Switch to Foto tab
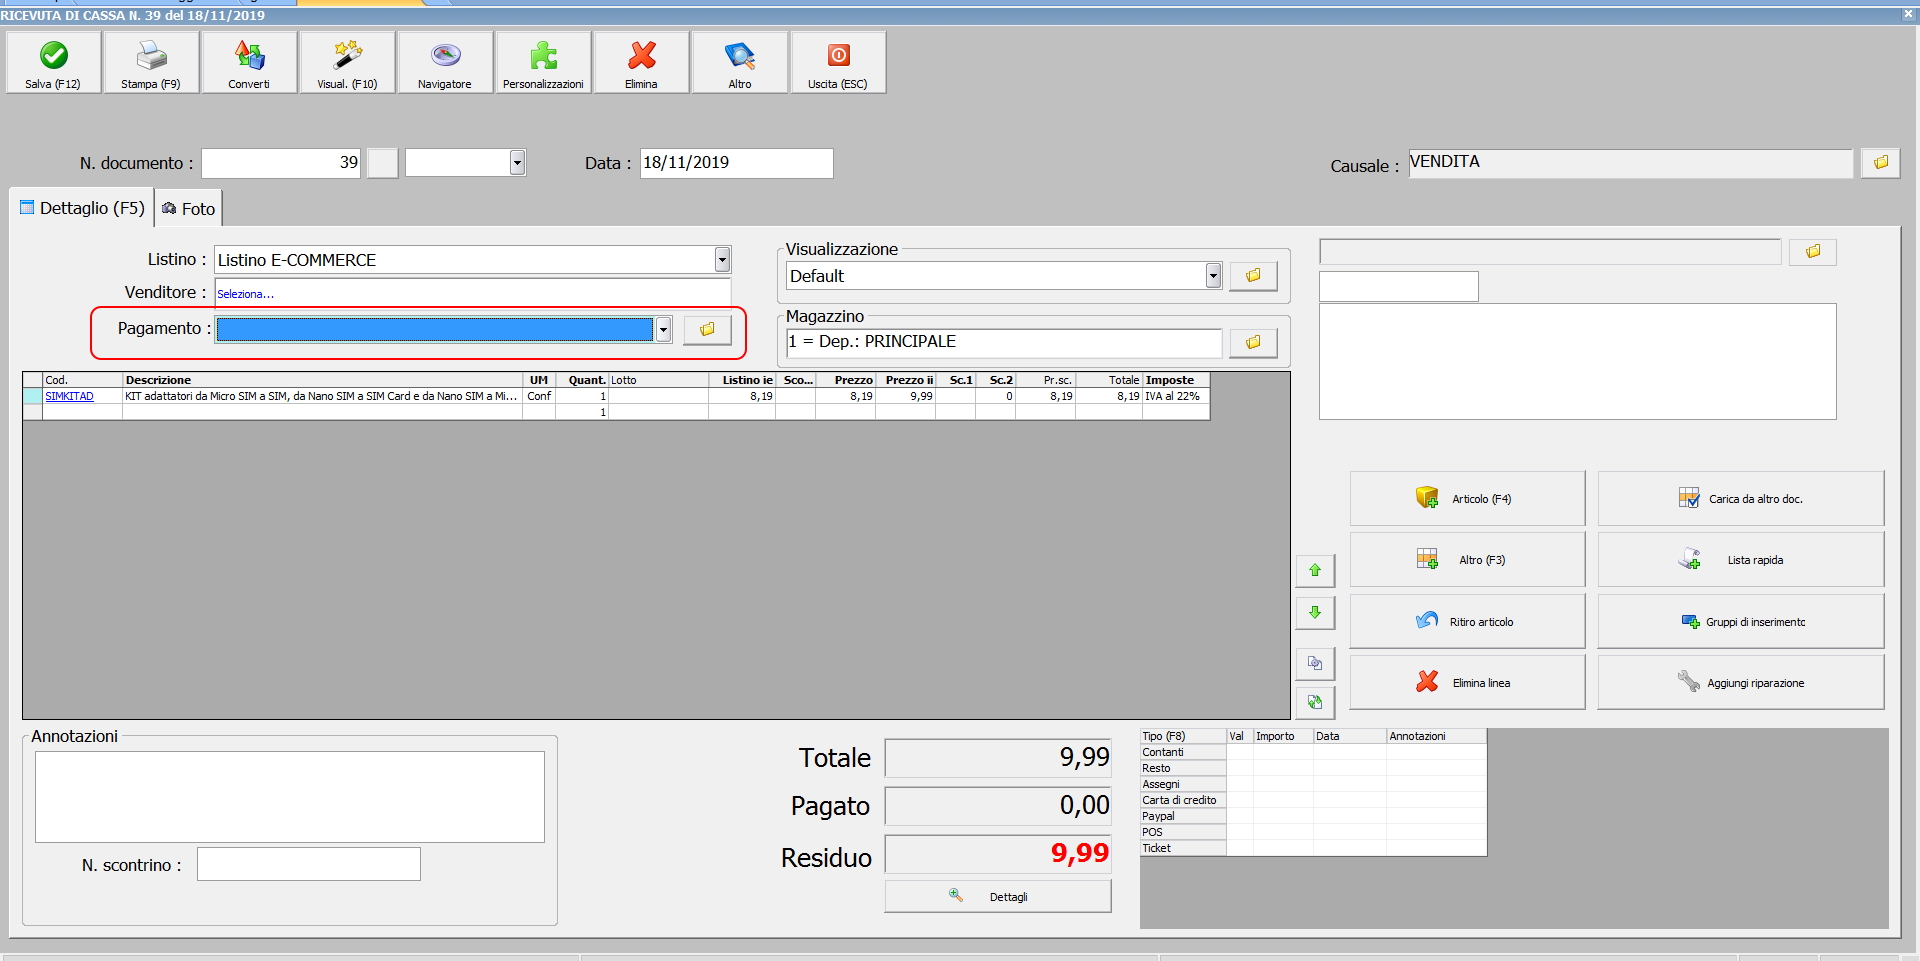This screenshot has width=1920, height=961. [189, 209]
